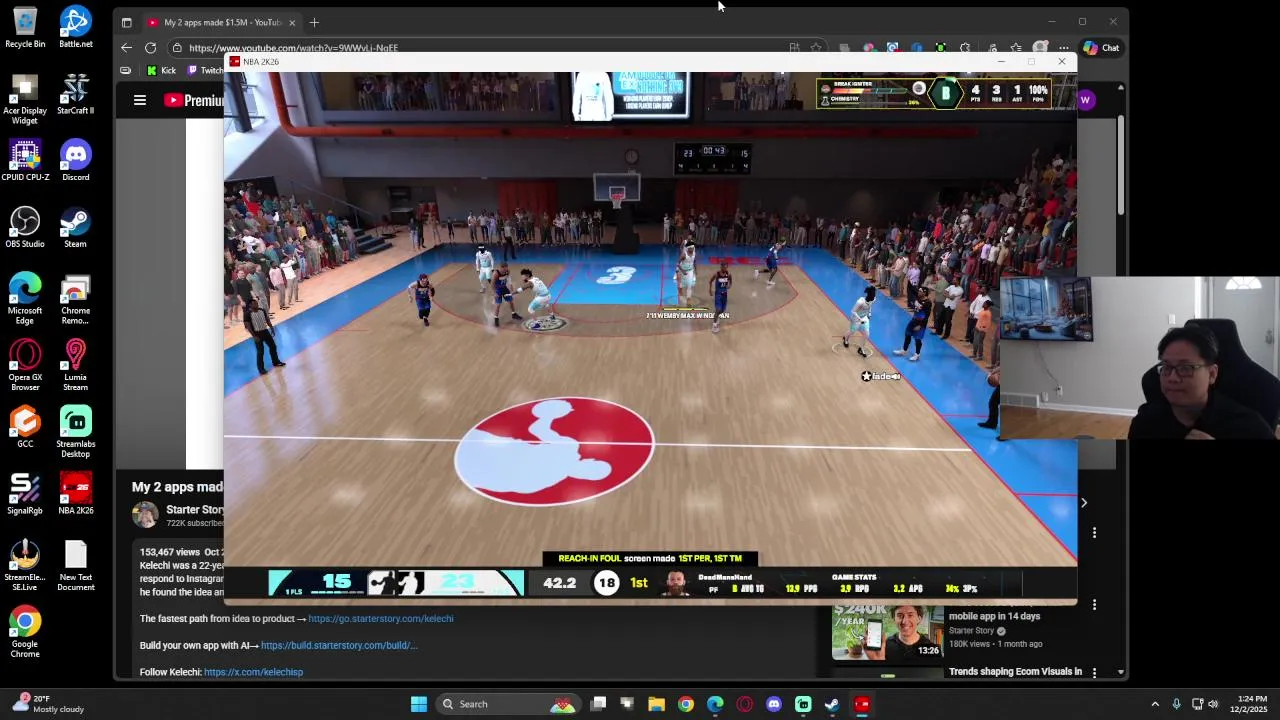Open options for 'Trends shaping Ecom Visuals' video
1280x720 pixels.
(x=1094, y=672)
